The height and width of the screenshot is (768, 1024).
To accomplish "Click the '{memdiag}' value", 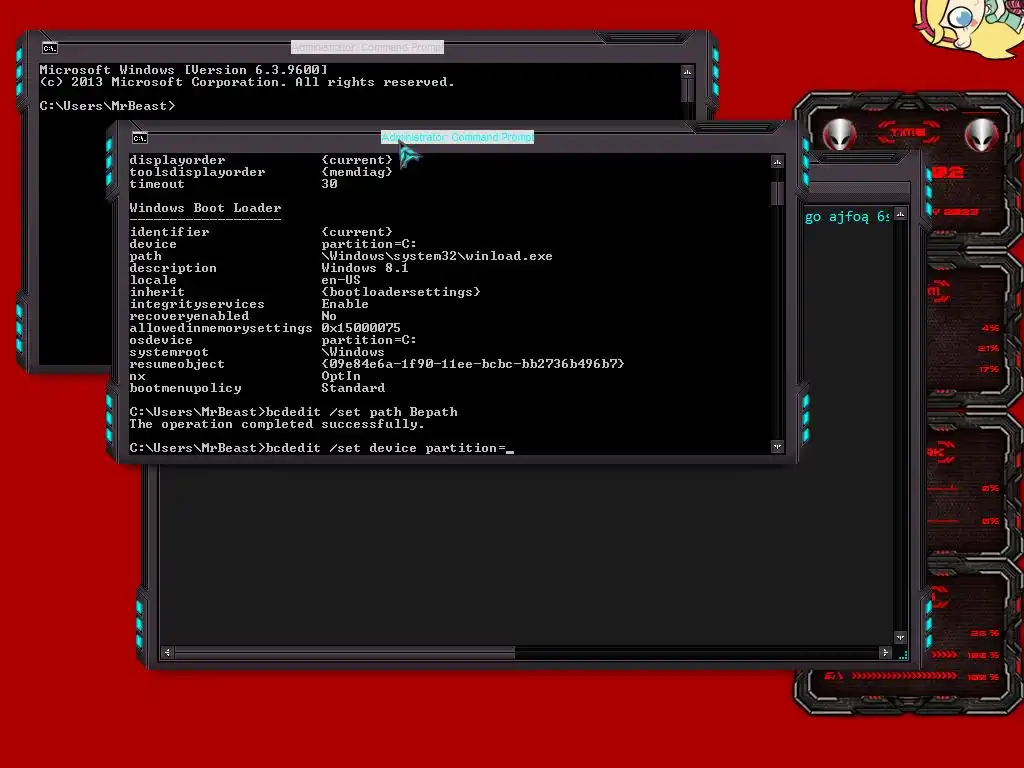I will (x=357, y=172).
